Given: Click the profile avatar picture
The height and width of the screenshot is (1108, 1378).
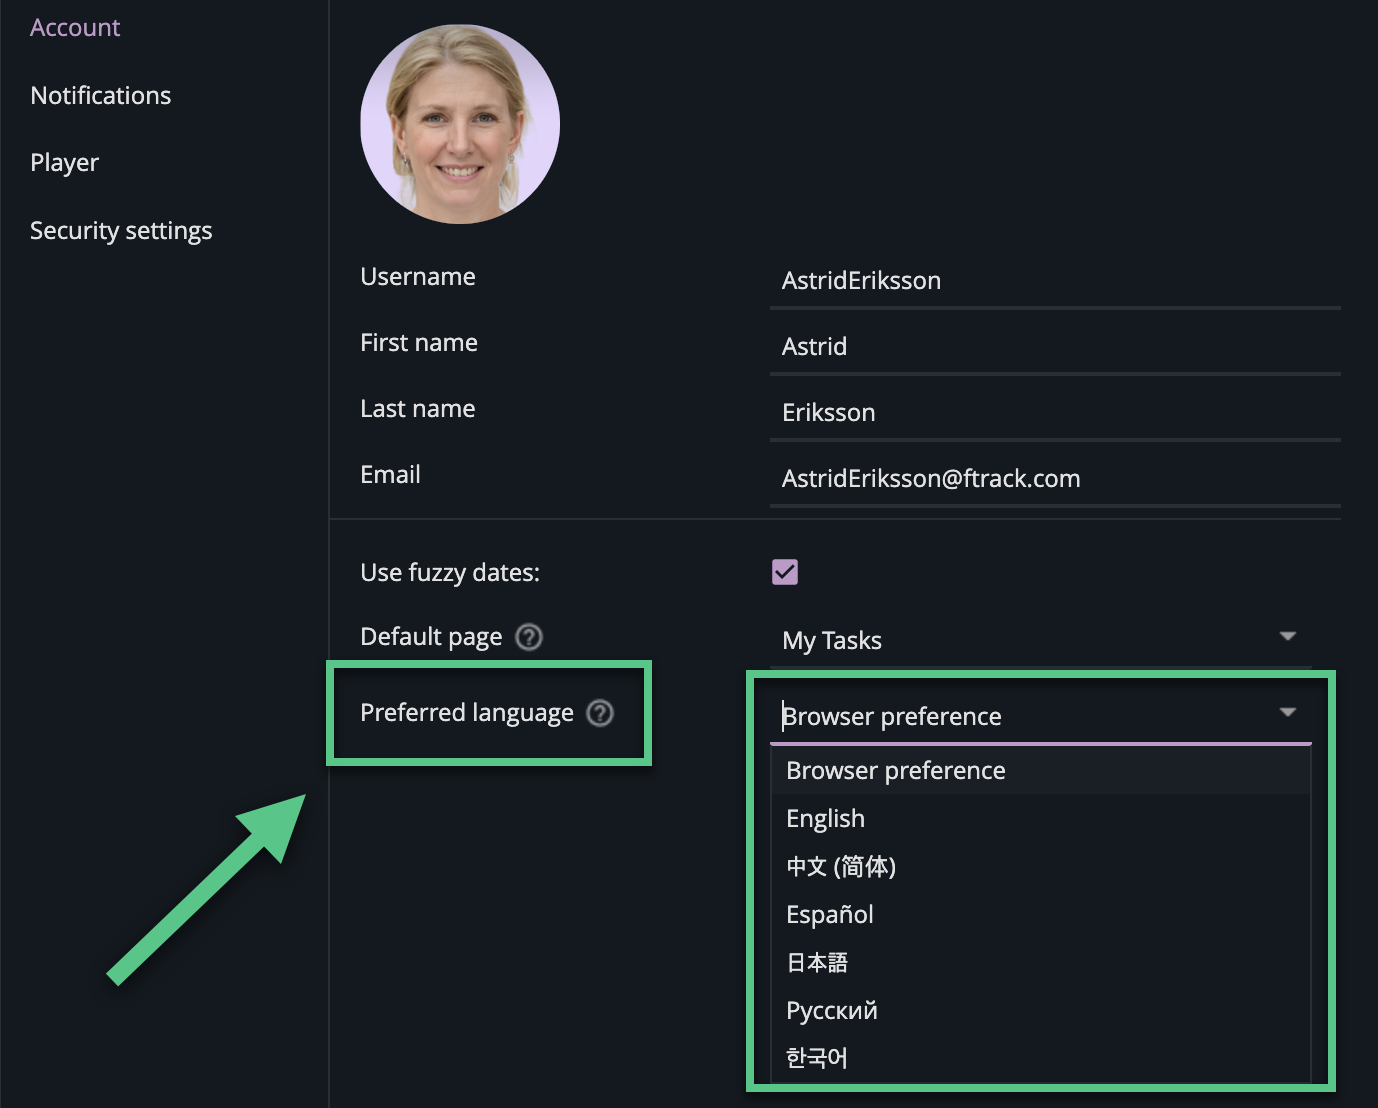Looking at the screenshot, I should coord(460,124).
